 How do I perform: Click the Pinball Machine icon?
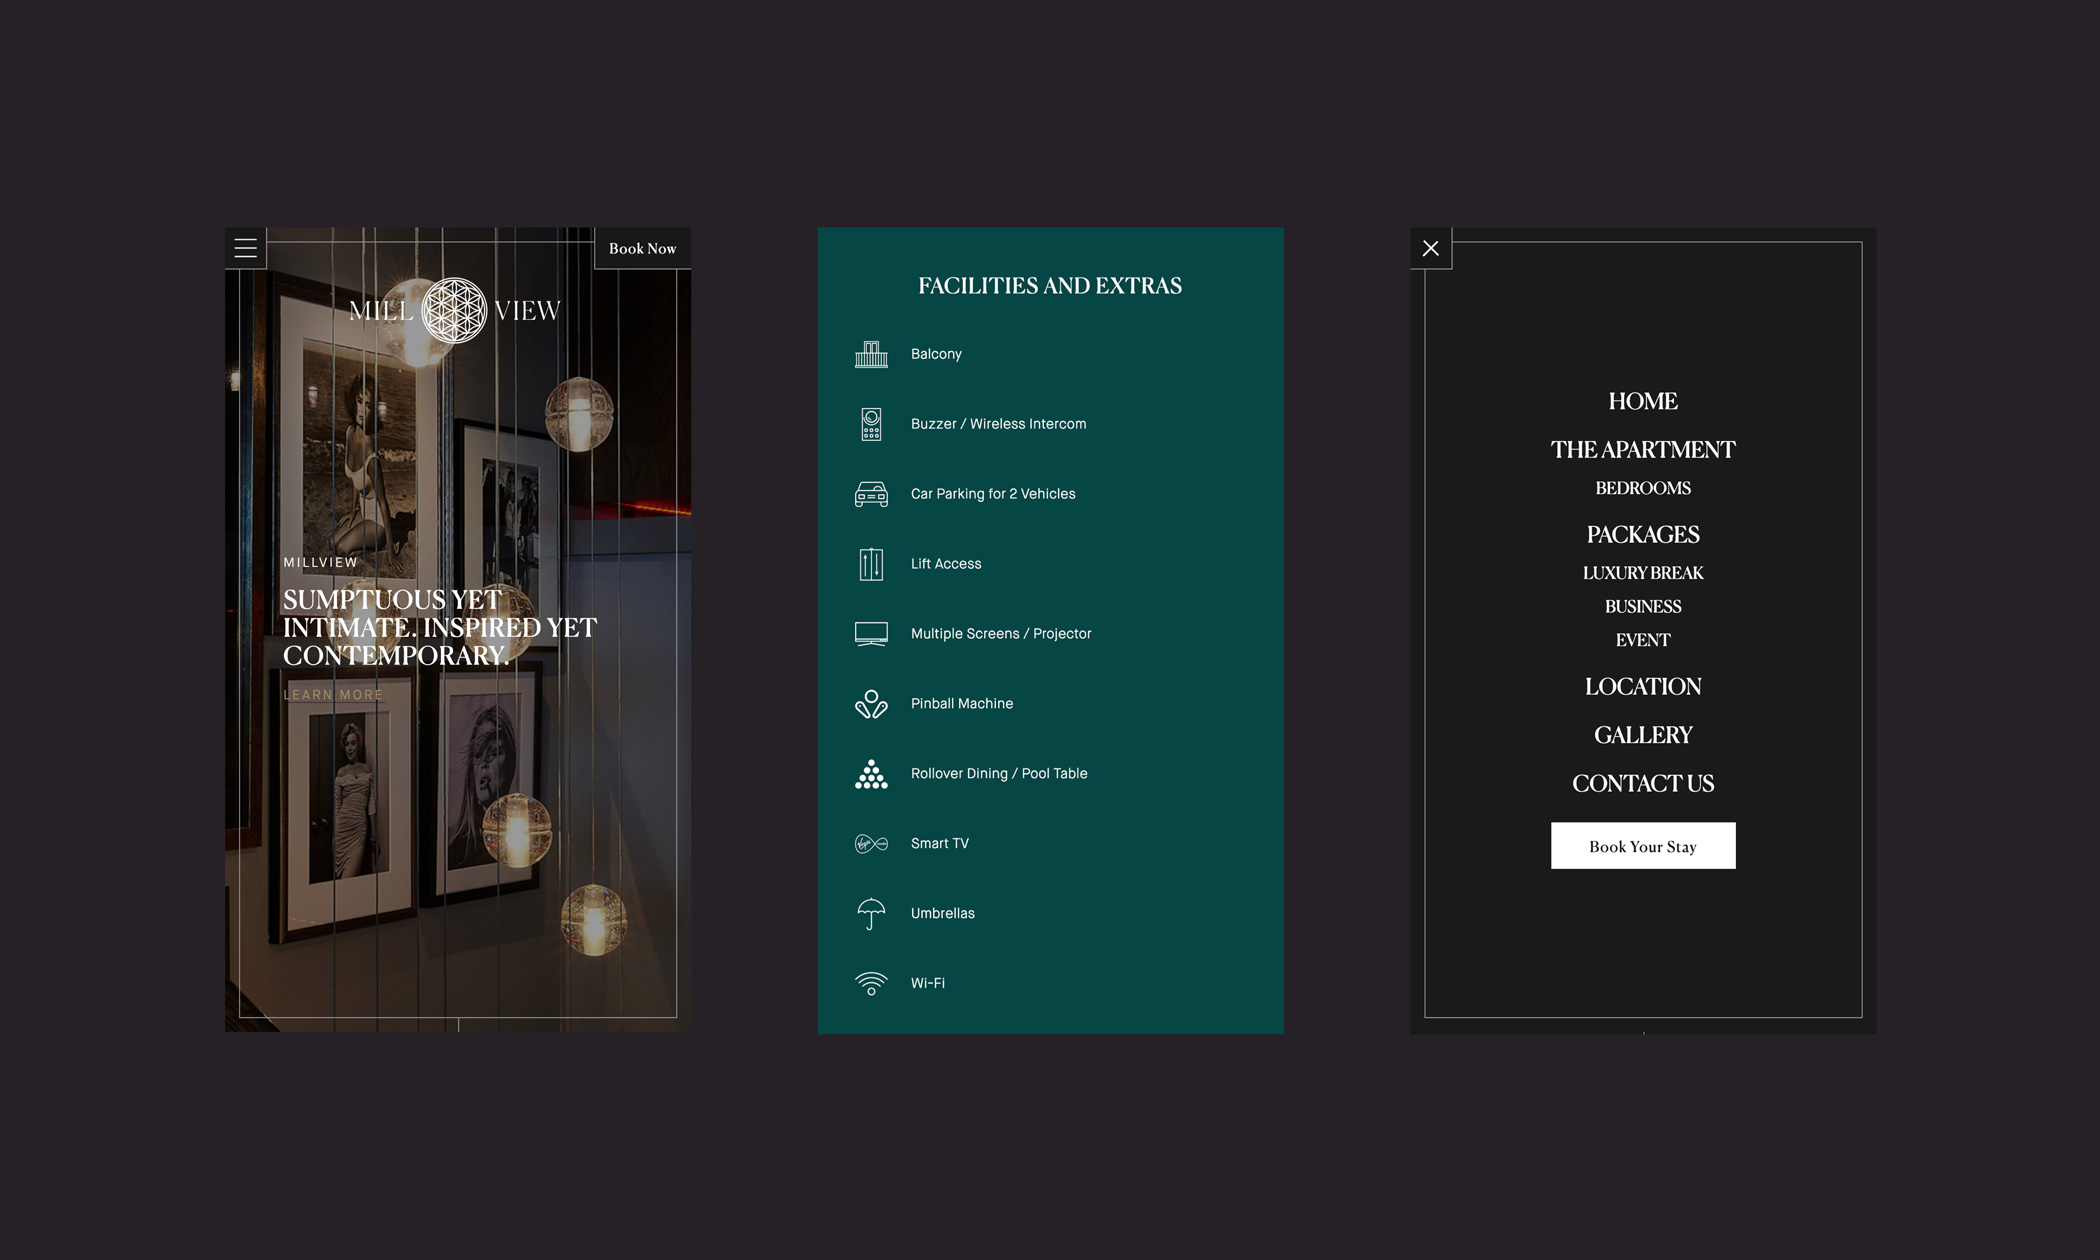coord(871,703)
